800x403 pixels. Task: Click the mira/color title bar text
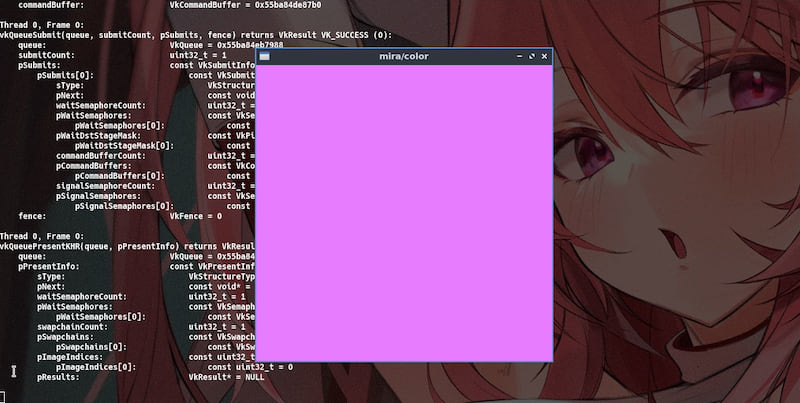coord(404,57)
